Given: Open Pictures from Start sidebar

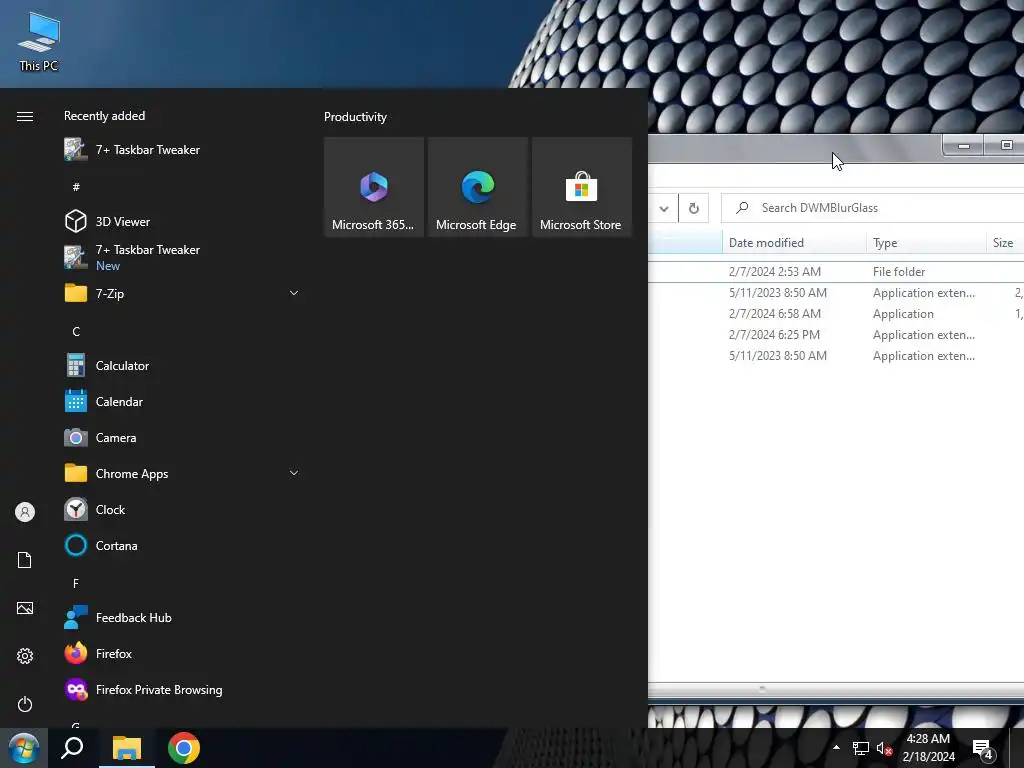Looking at the screenshot, I should (25, 608).
